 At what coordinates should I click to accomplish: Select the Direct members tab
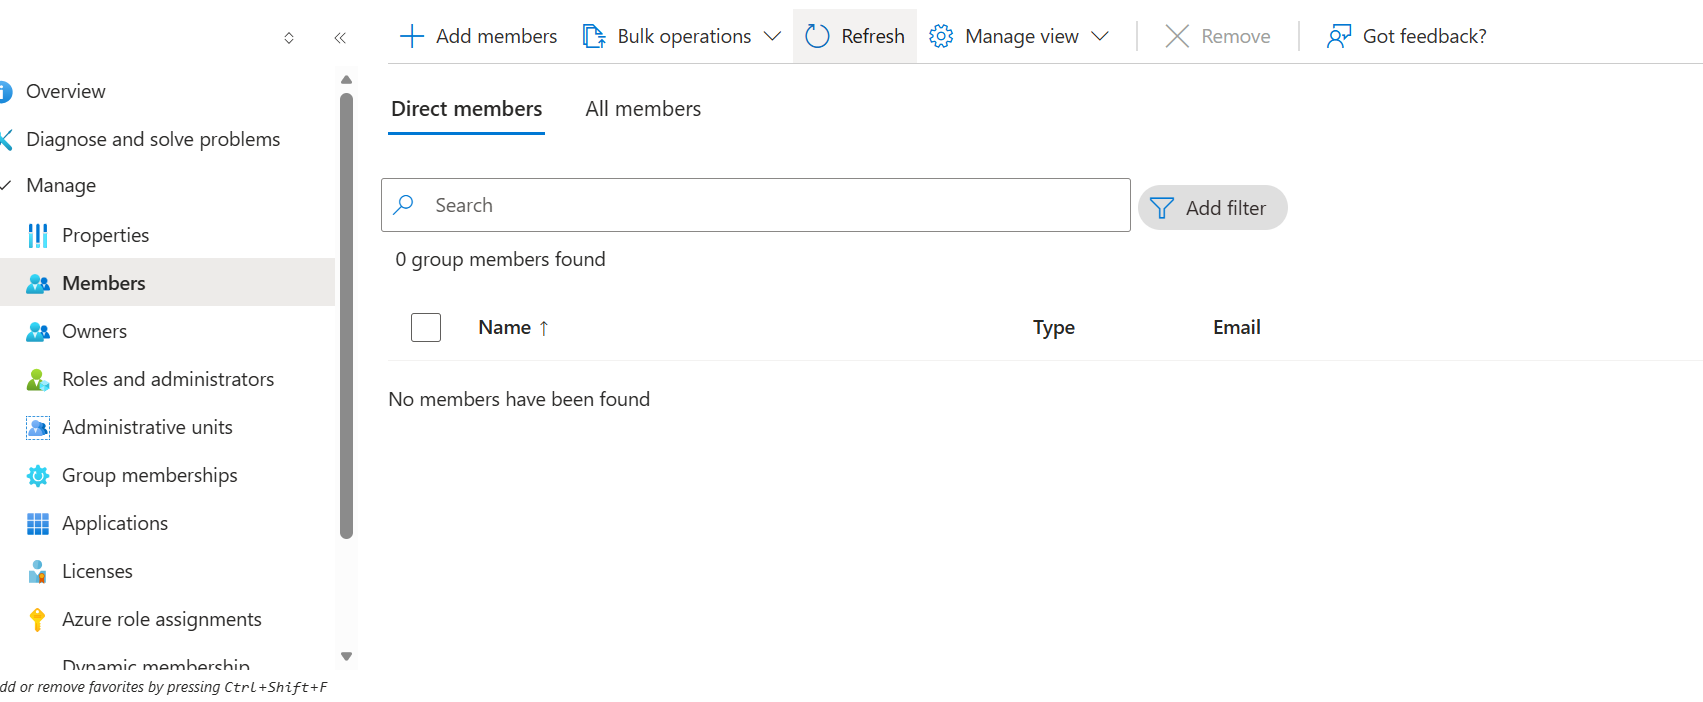tap(466, 109)
